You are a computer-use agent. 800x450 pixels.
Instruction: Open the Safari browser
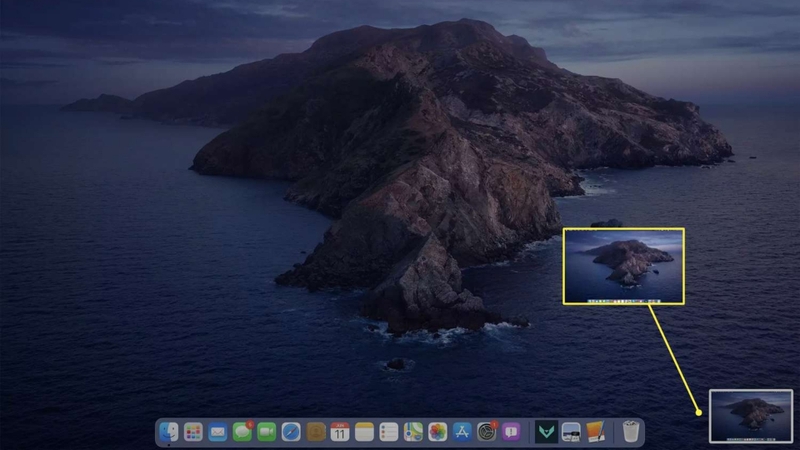(291, 432)
